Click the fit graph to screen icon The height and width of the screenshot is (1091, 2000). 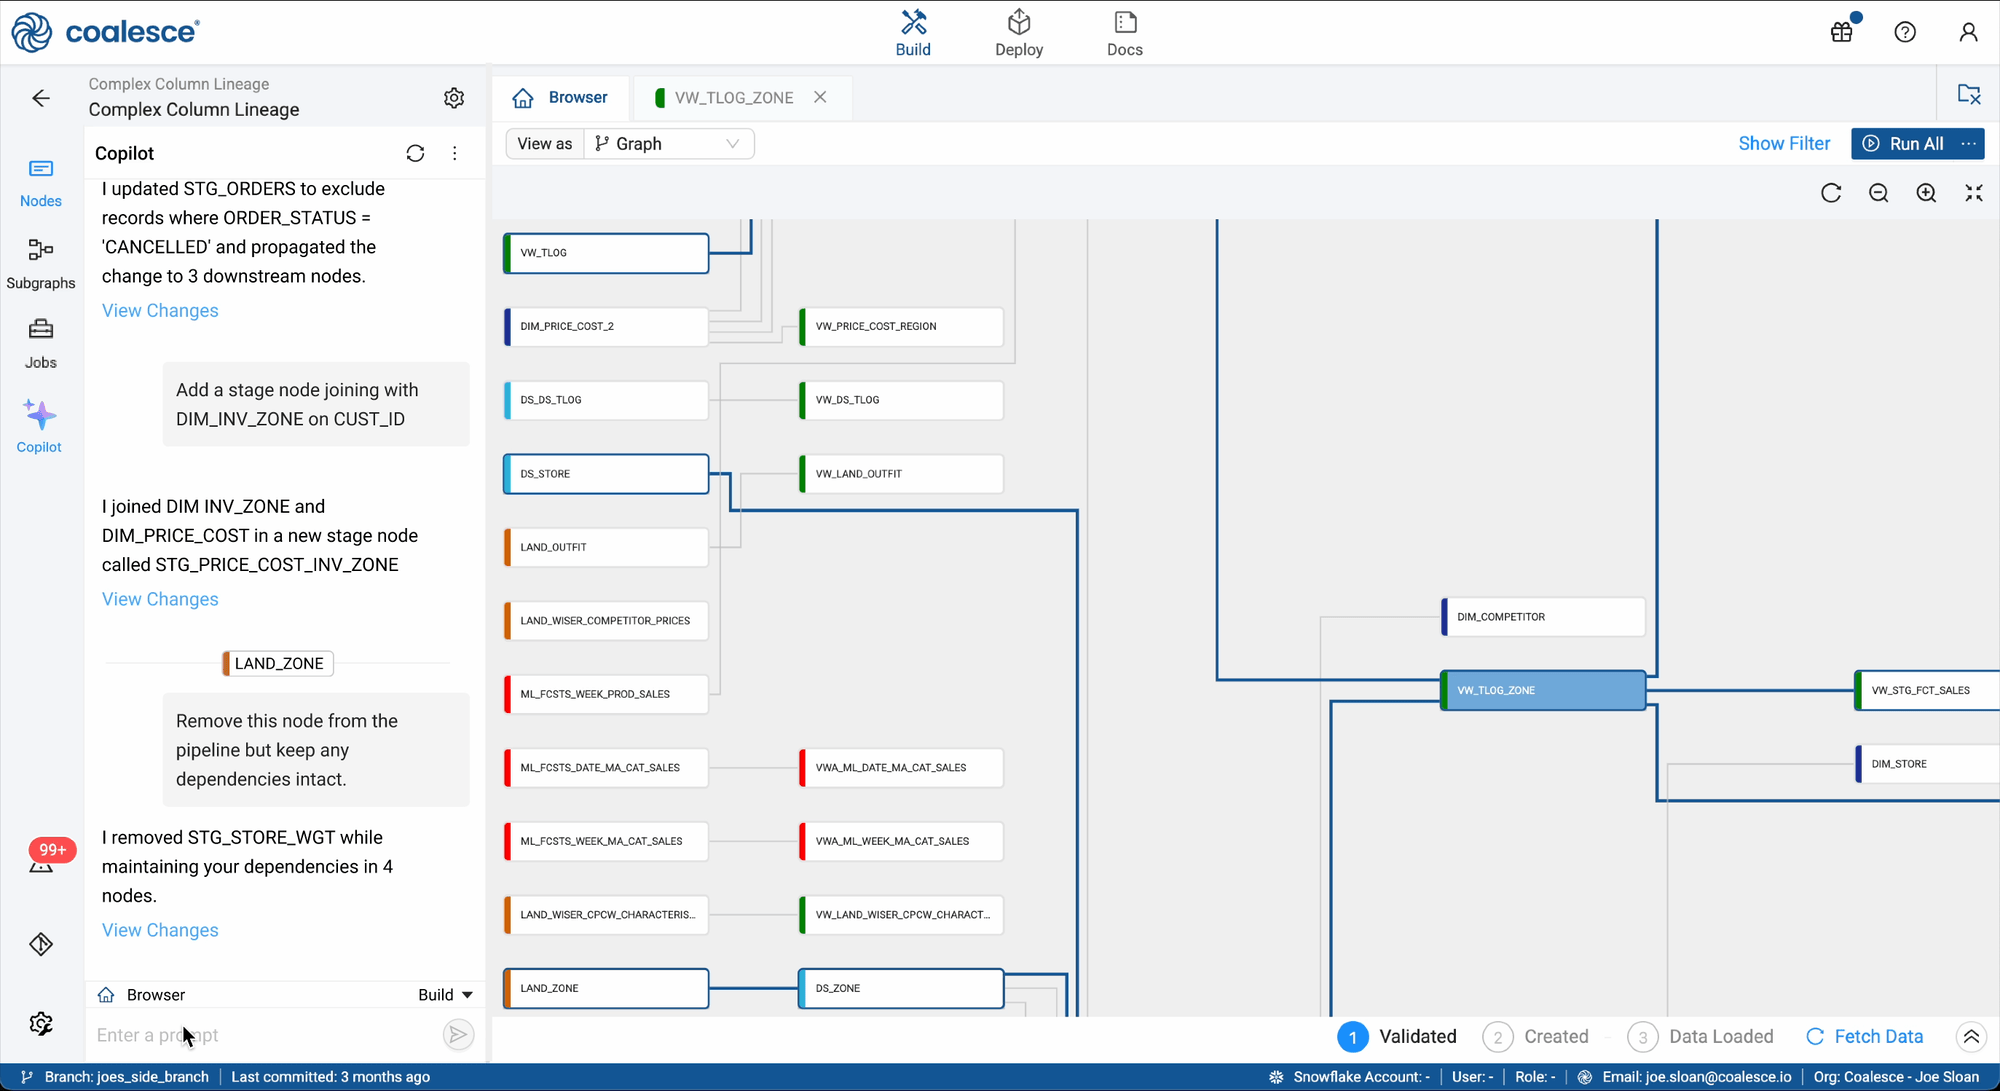(1973, 193)
